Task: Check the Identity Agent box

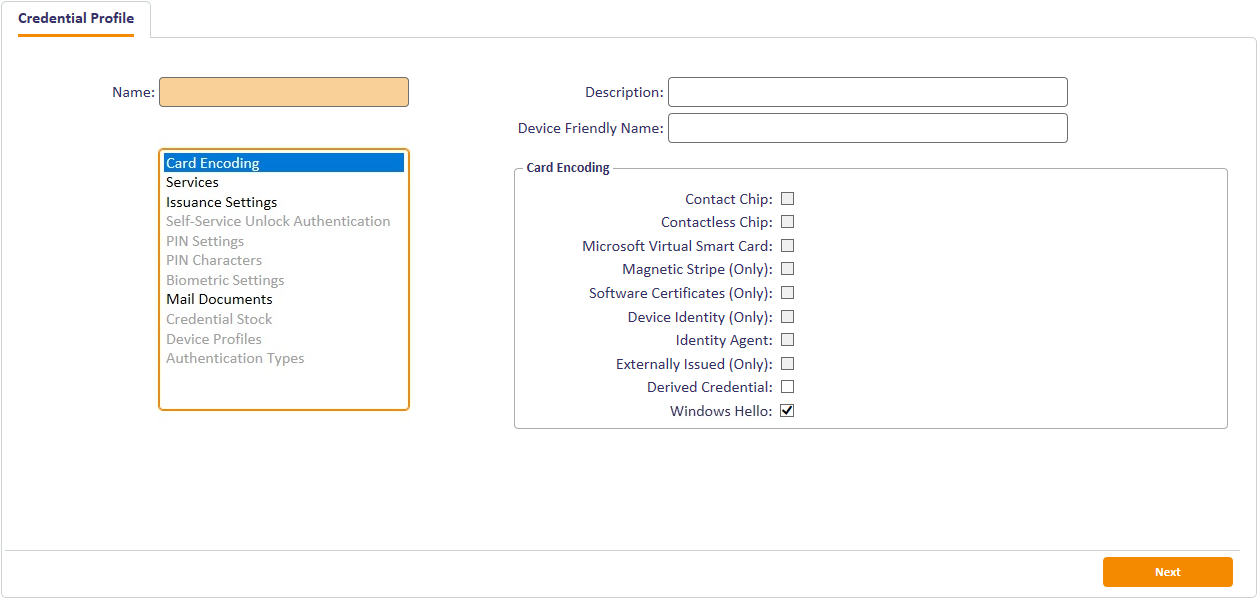Action: click(787, 340)
